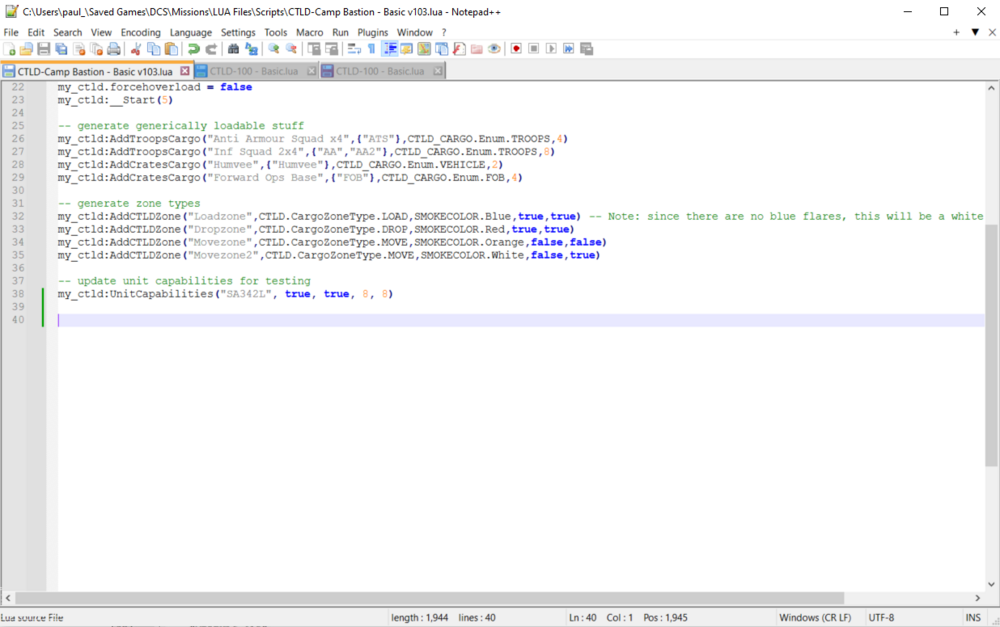Screen dimensions: 1000x627
Task: Close the CTLD-Camp Bastion - Basic v103.lua tab
Action: [185, 71]
